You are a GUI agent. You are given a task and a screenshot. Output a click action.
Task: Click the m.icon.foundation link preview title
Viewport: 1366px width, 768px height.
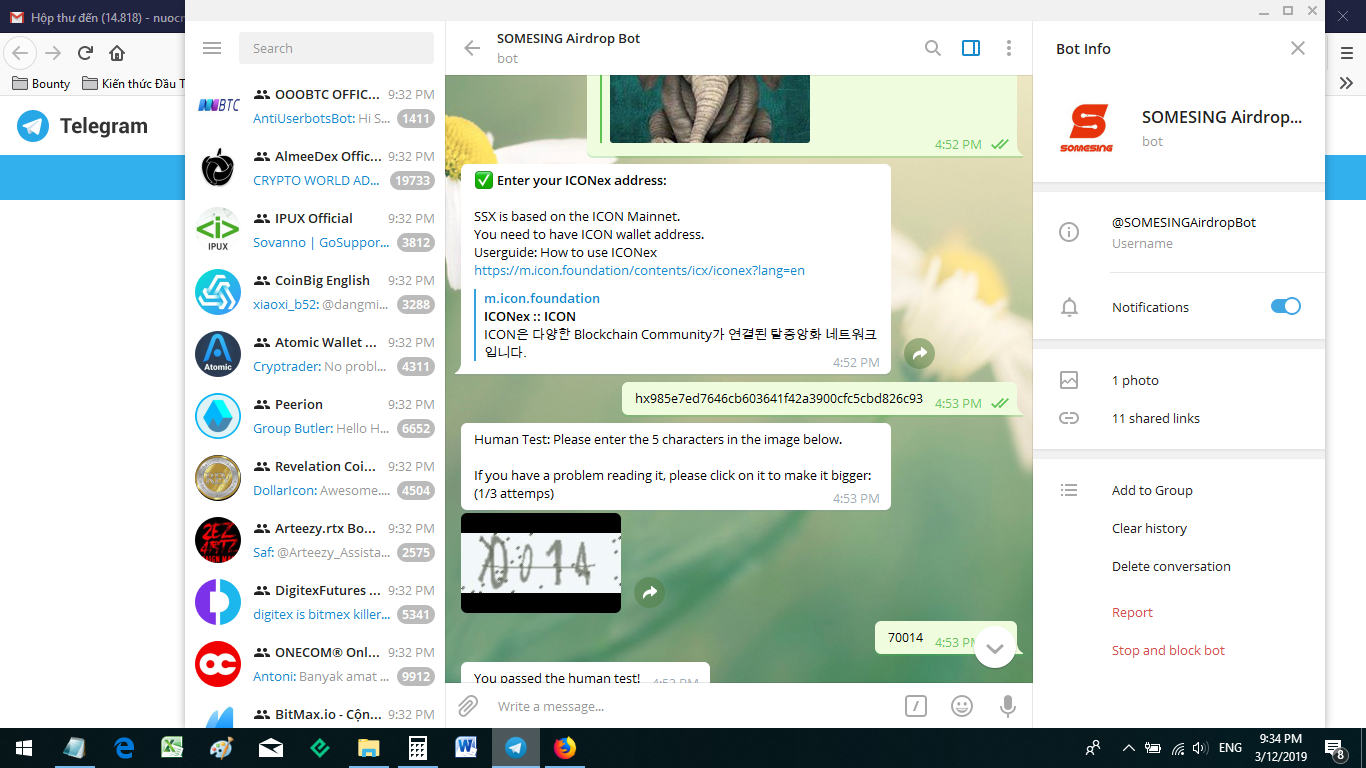pyautogui.click(x=542, y=298)
